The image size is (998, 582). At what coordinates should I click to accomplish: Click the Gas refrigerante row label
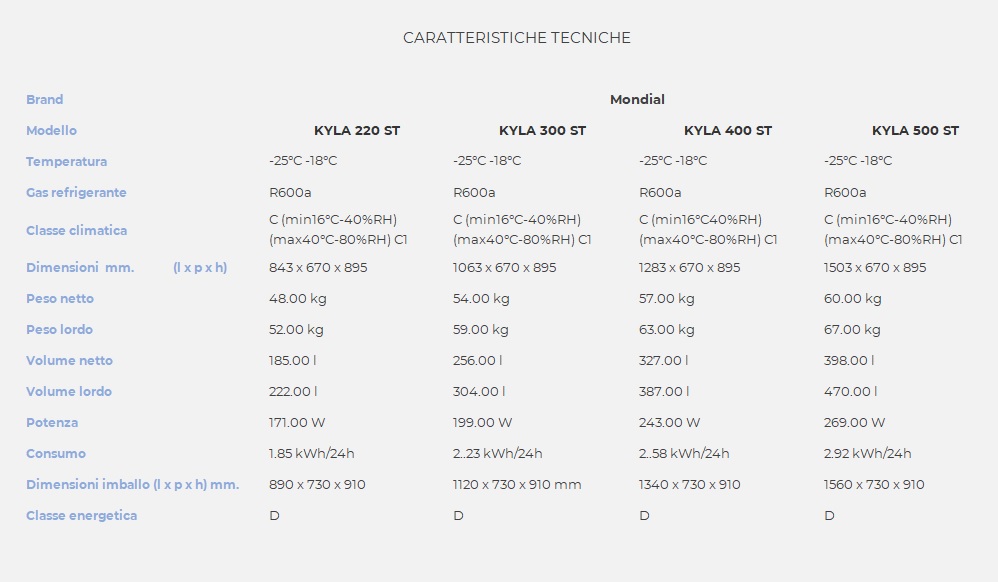76,192
